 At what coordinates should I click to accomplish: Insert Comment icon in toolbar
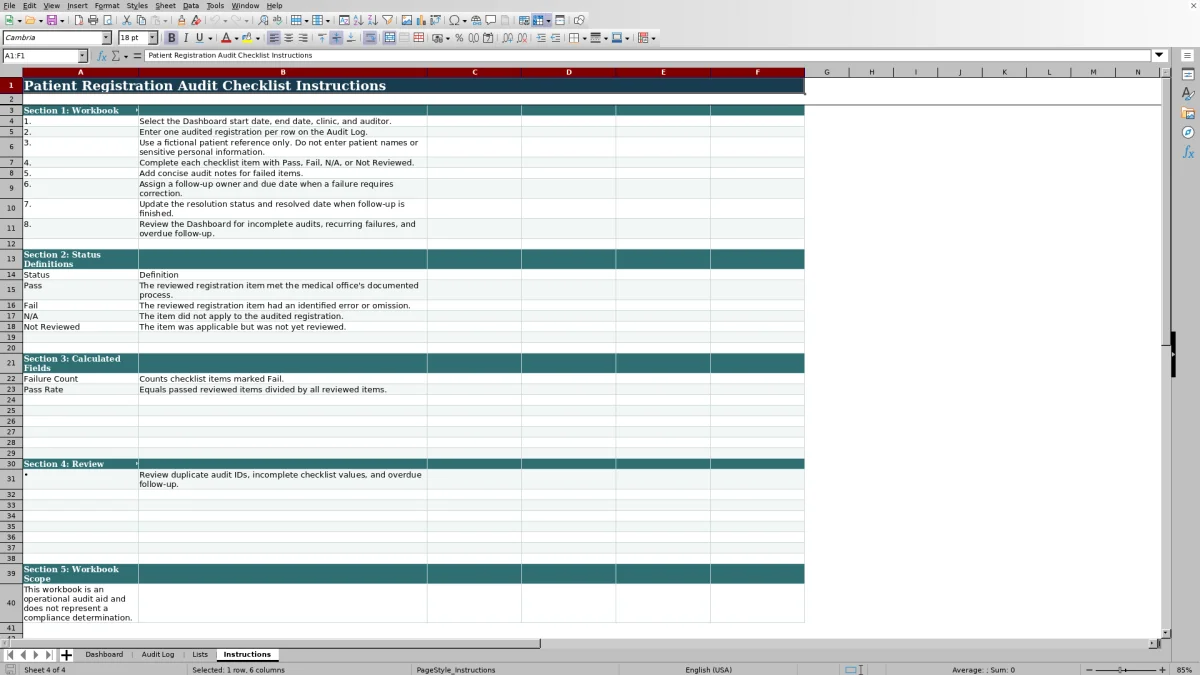490,20
